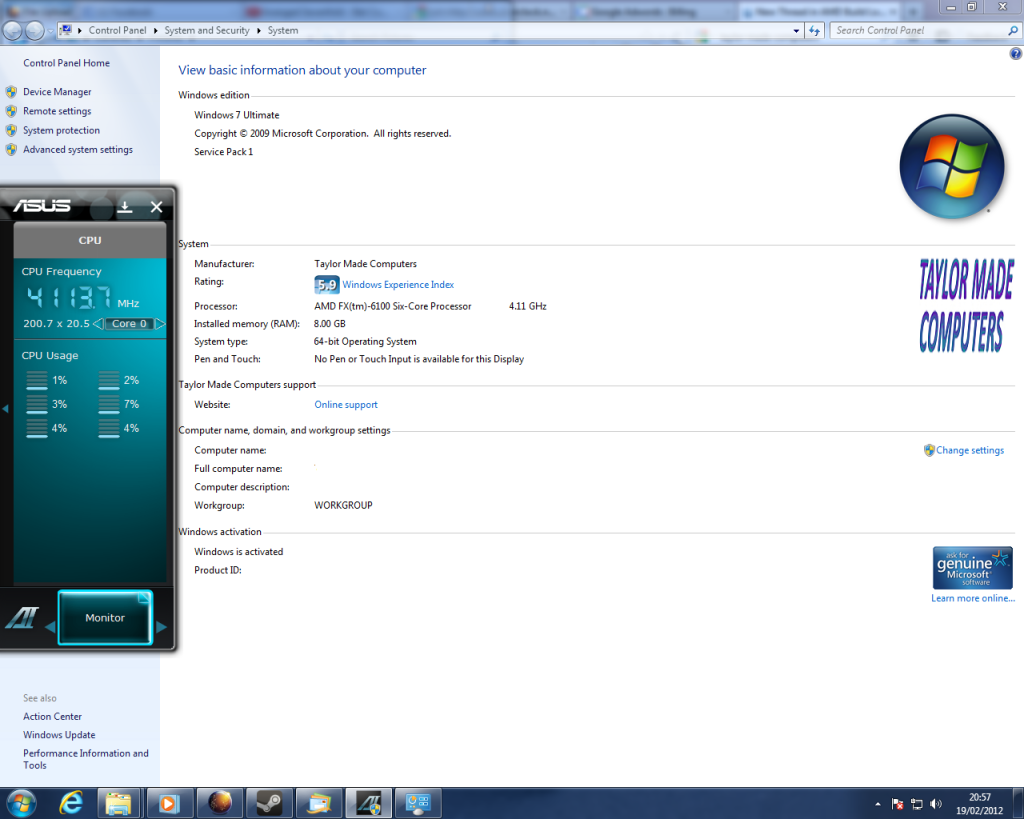Launch Internet Explorer from the taskbar
The image size is (1024, 819).
(x=71, y=803)
